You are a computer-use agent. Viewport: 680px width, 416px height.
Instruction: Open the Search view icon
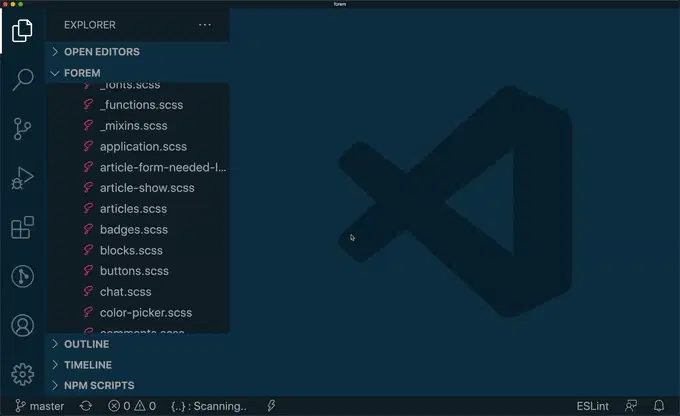coord(22,80)
